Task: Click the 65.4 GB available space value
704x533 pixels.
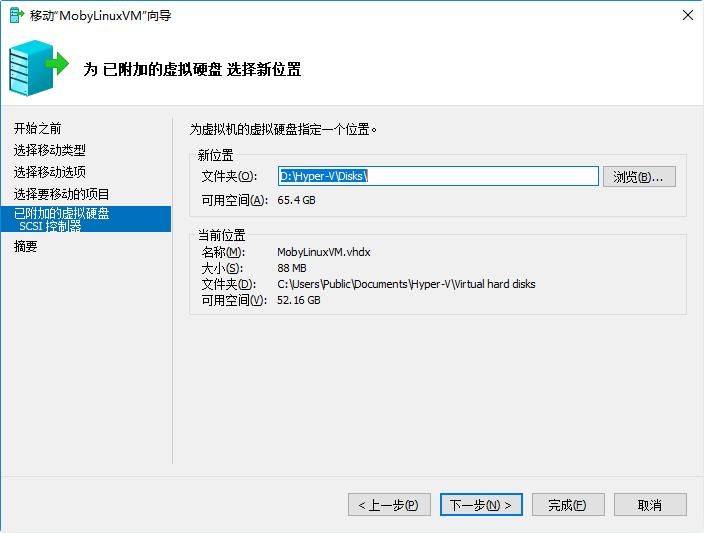Action: click(296, 200)
